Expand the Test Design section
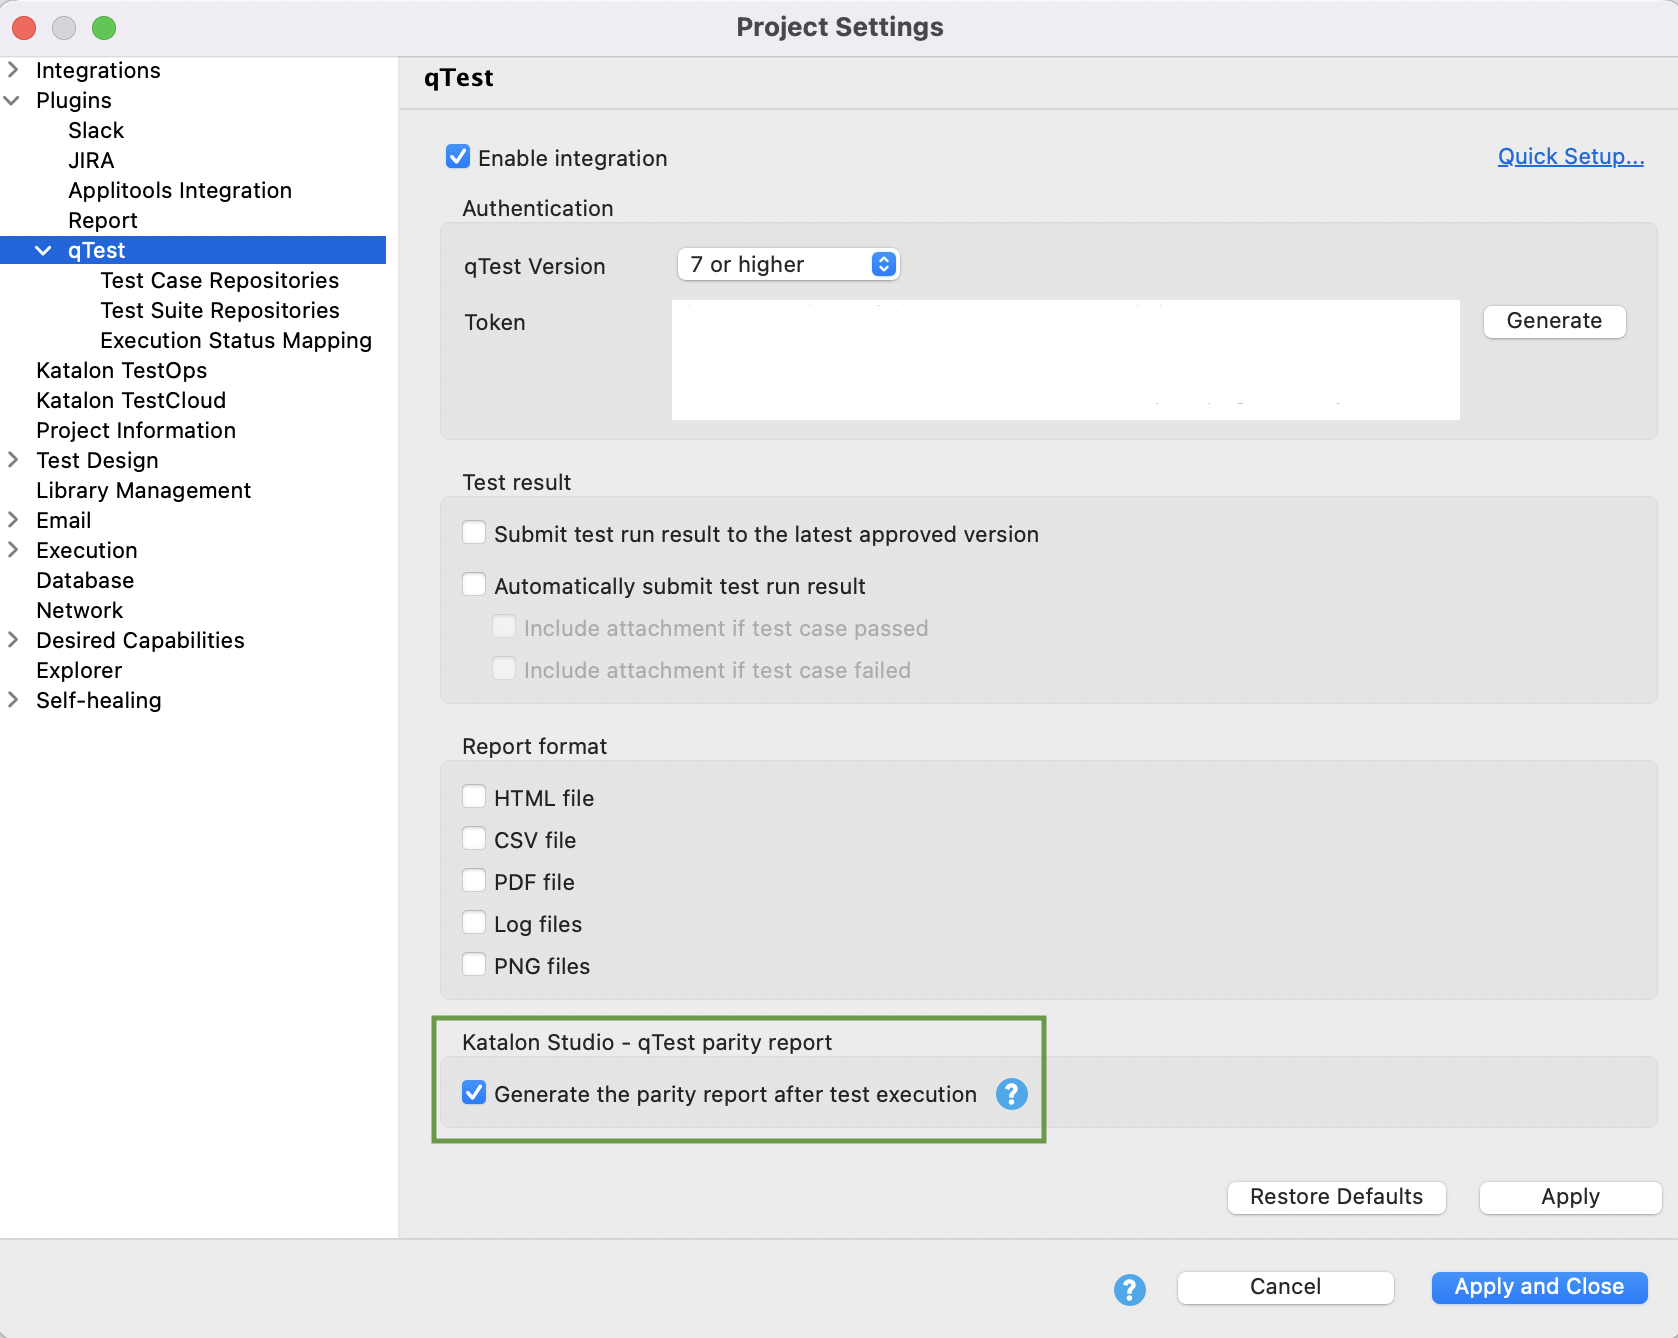Image resolution: width=1678 pixels, height=1338 pixels. pos(12,460)
